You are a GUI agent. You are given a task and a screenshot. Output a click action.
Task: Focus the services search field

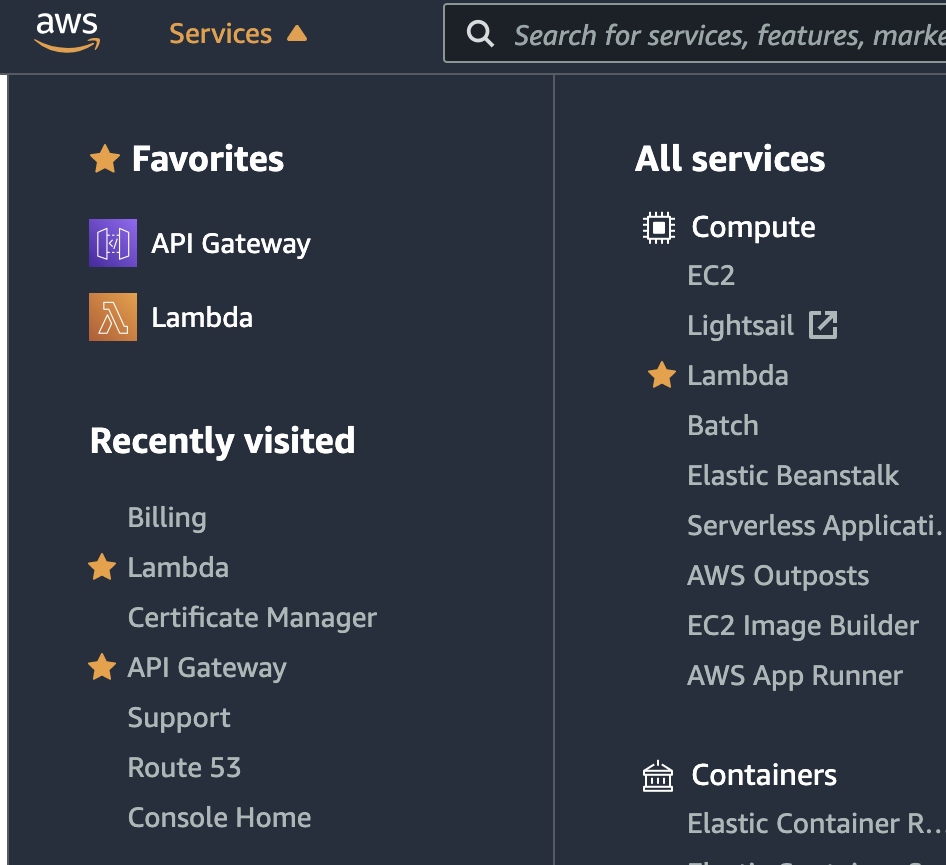tap(695, 34)
